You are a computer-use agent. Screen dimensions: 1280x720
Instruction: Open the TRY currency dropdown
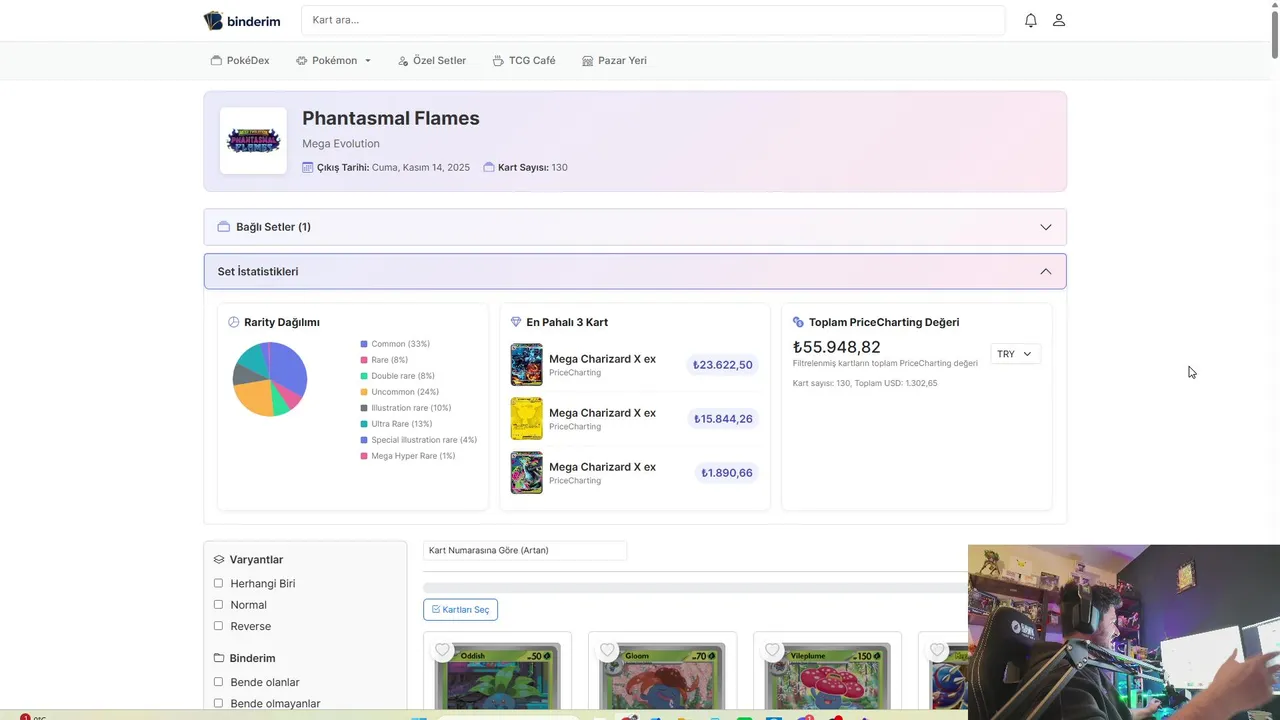tap(1015, 354)
